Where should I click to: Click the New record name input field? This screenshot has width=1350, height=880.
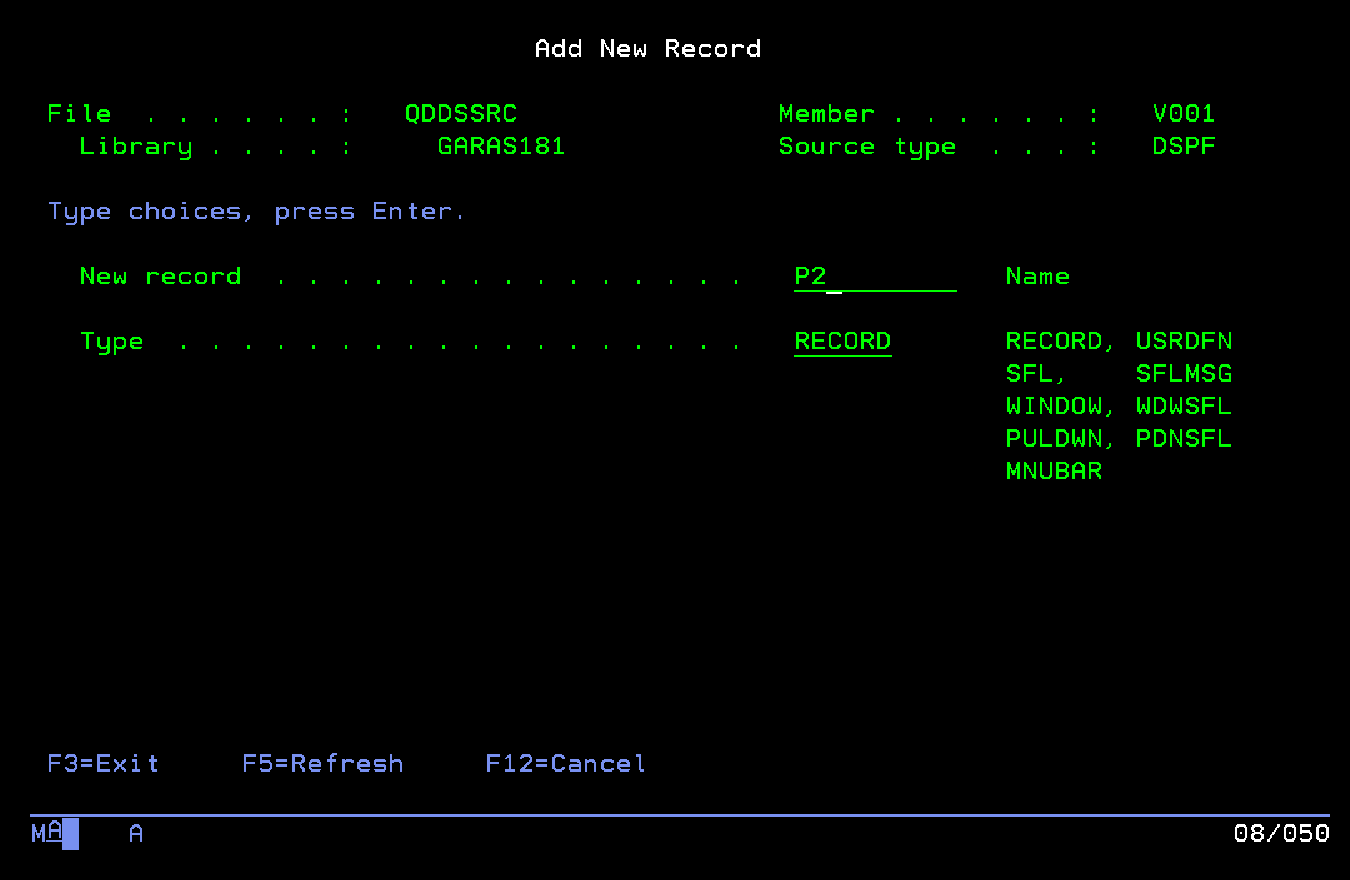coord(874,277)
